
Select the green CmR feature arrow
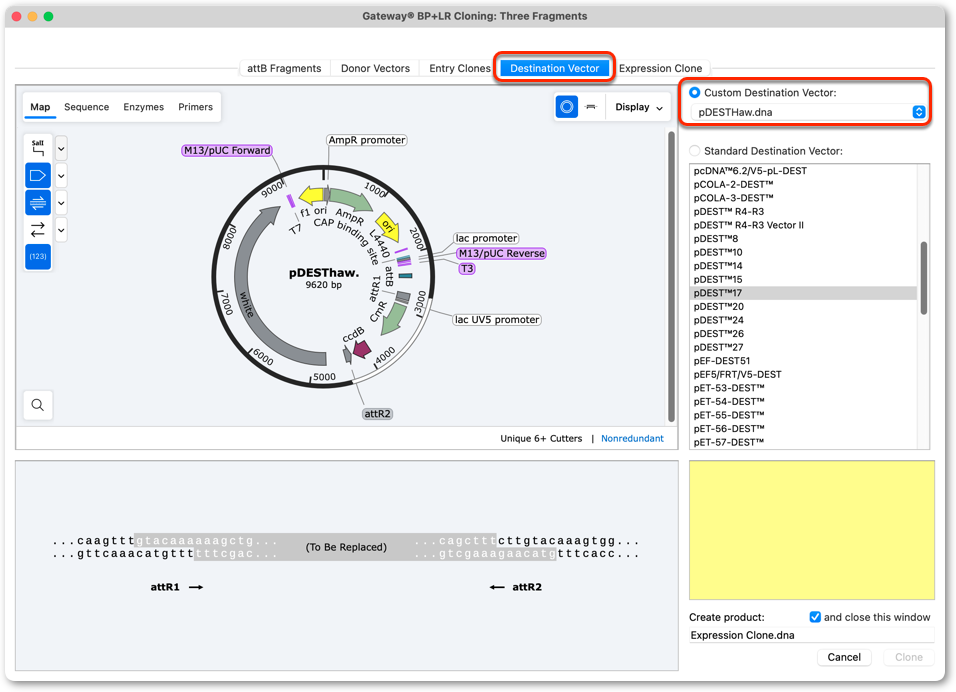pos(394,319)
